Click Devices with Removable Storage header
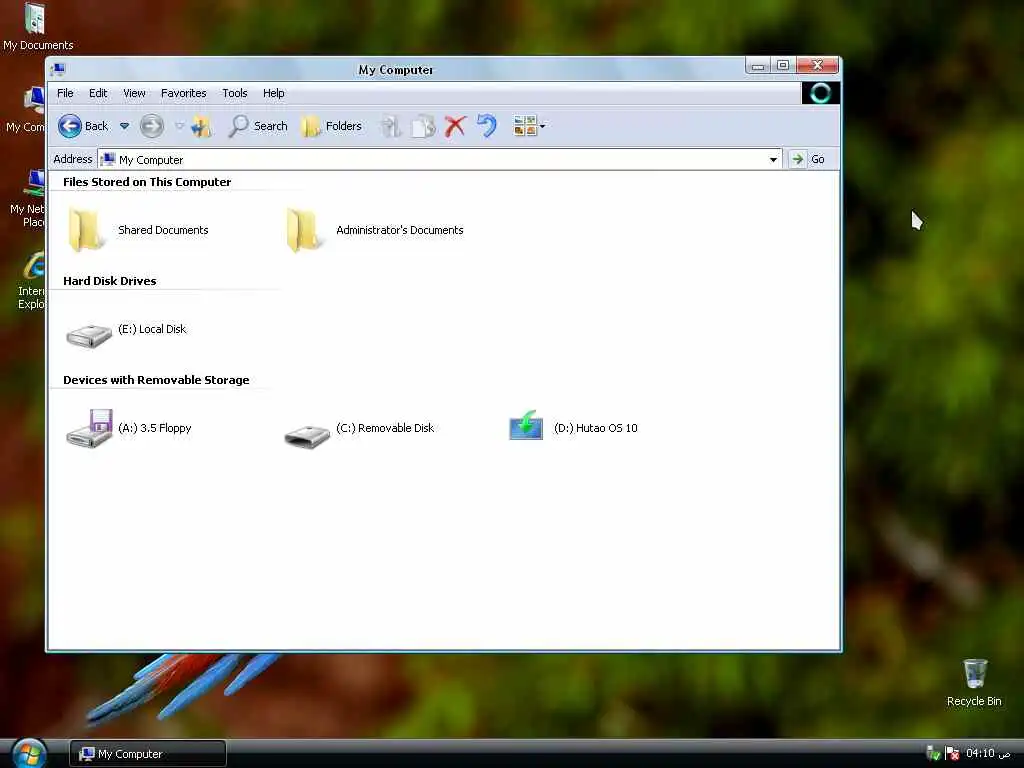 point(156,380)
